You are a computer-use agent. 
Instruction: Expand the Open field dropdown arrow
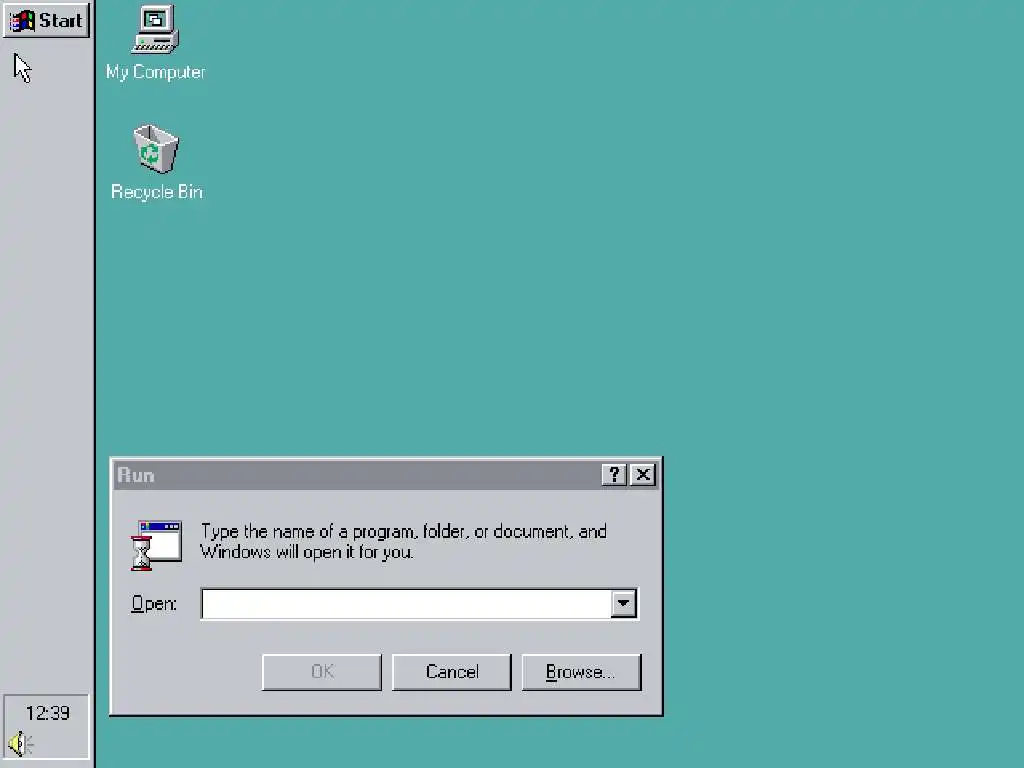coord(624,603)
